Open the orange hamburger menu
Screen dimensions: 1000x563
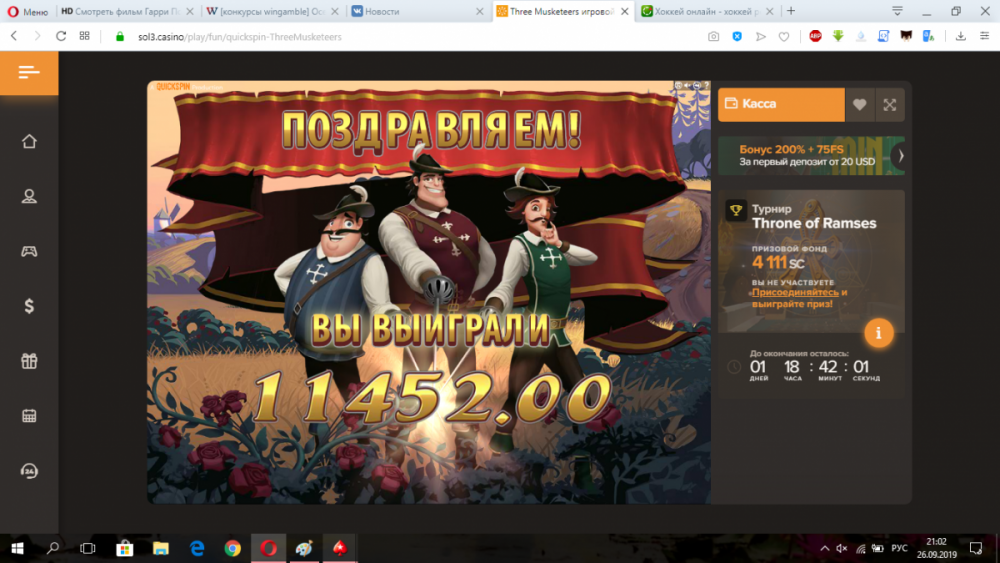(x=29, y=73)
